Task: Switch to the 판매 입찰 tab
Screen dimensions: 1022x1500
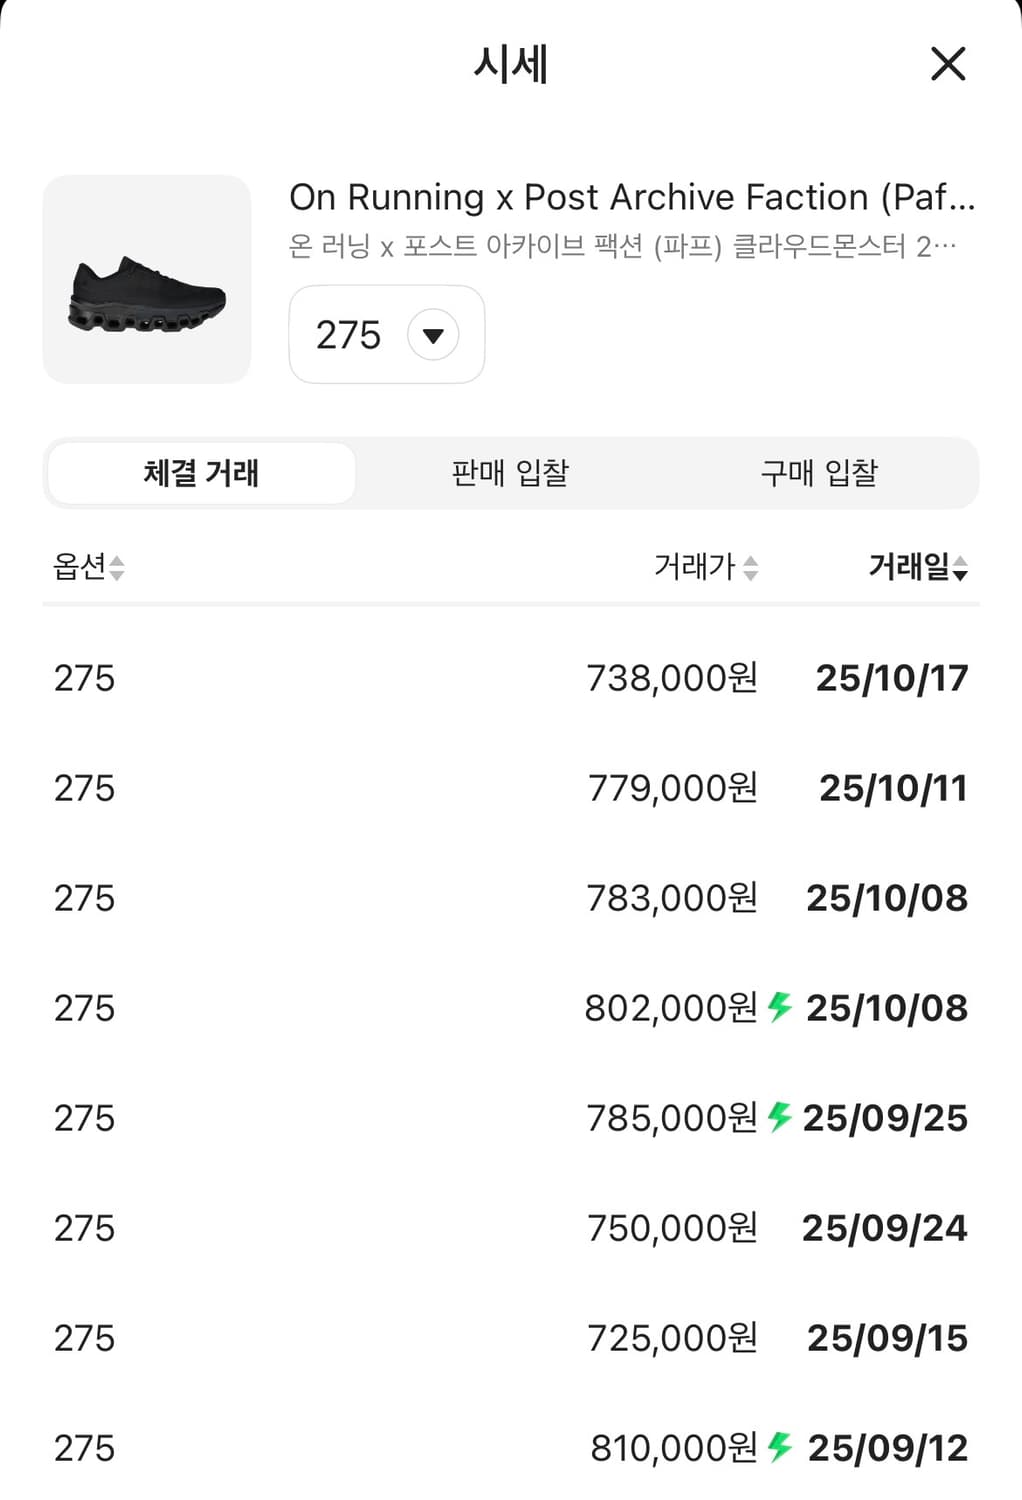Action: (510, 473)
